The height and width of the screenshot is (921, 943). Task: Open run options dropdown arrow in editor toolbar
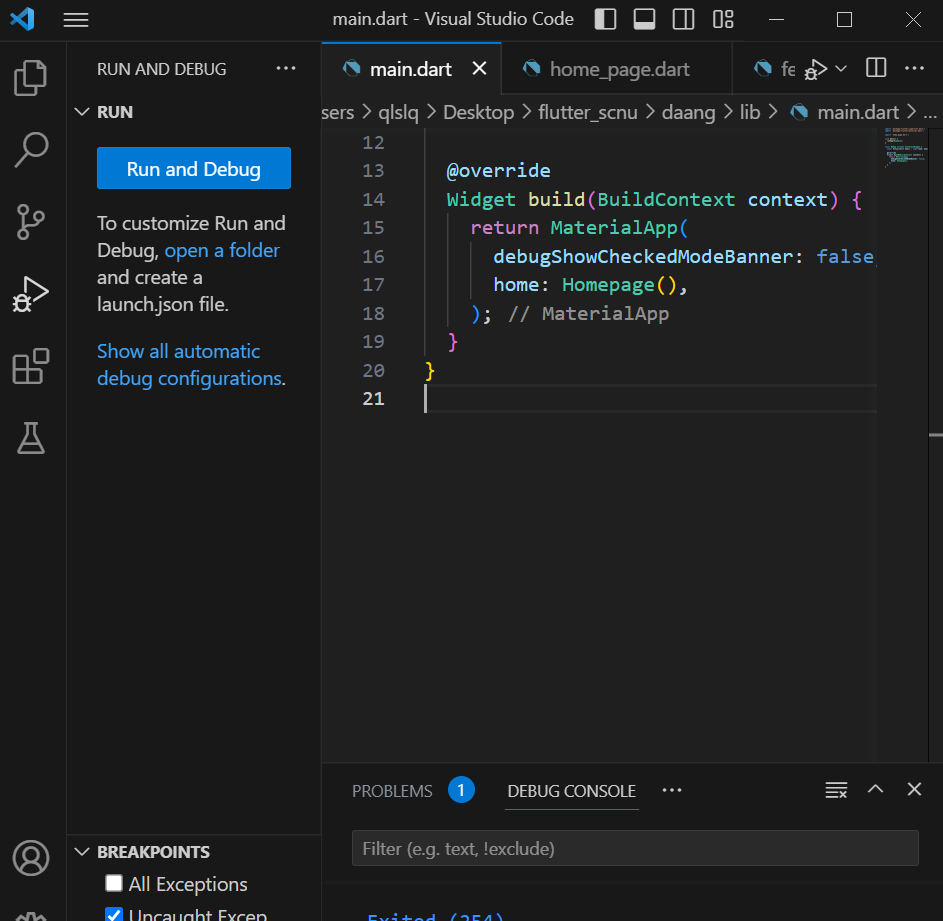(x=841, y=69)
